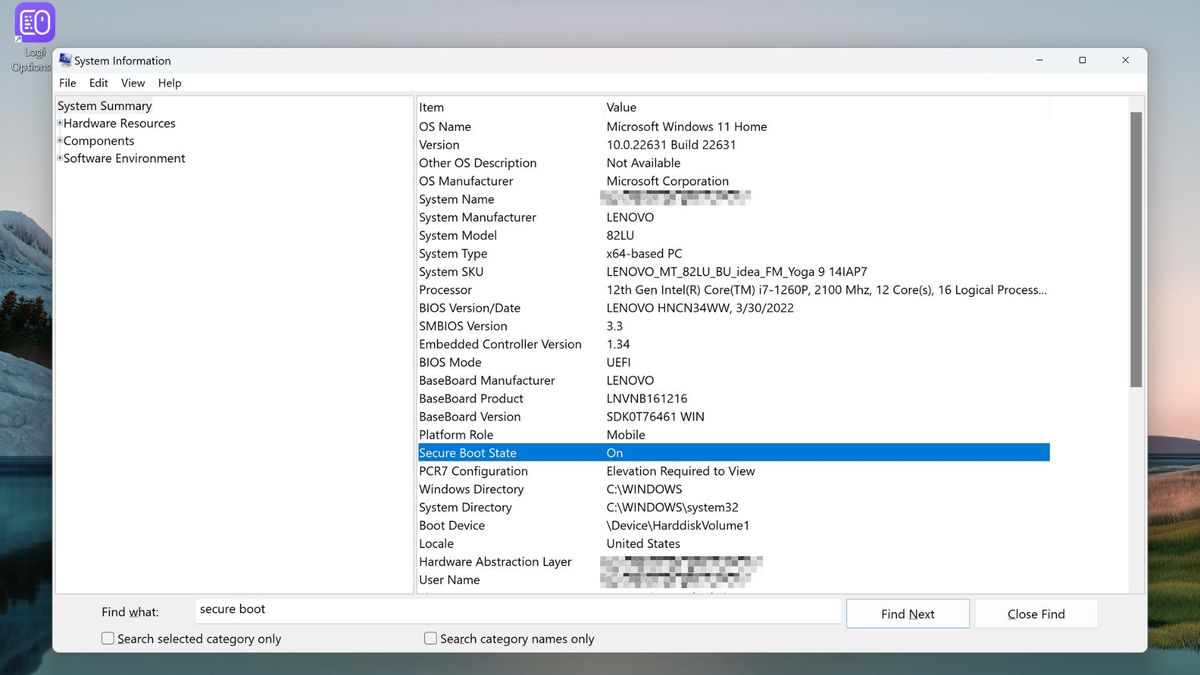Select the OS Name row

click(x=733, y=127)
